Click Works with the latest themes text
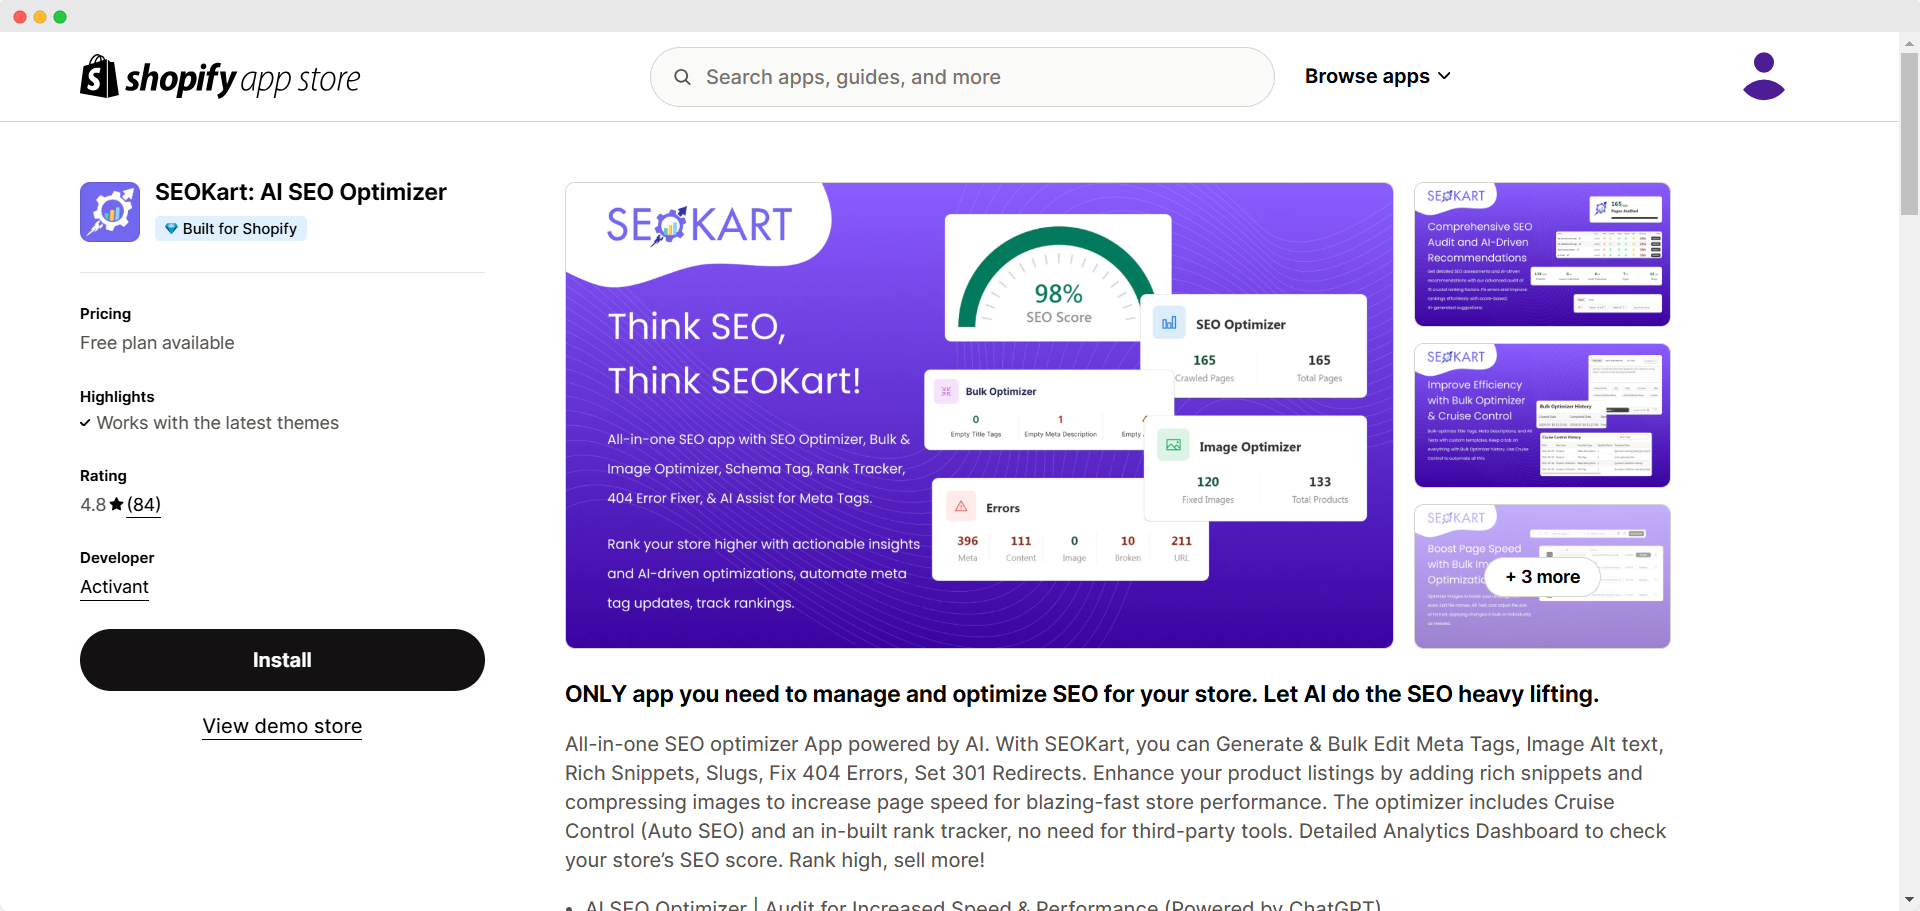 pos(217,423)
